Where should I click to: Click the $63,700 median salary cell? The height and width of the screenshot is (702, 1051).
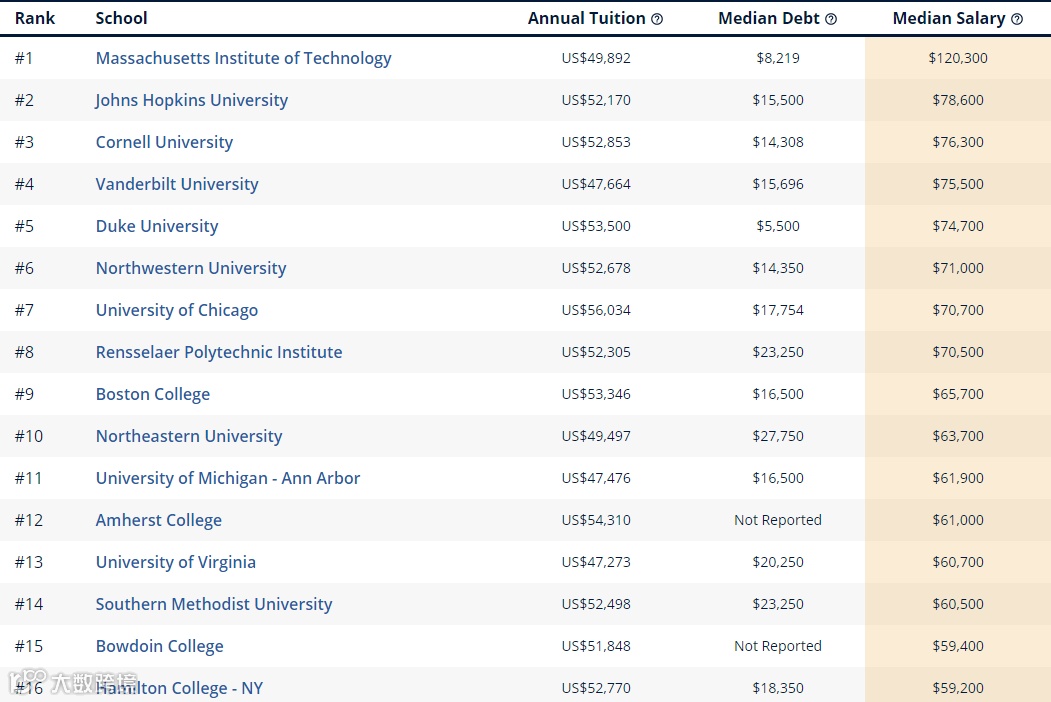[x=958, y=436]
